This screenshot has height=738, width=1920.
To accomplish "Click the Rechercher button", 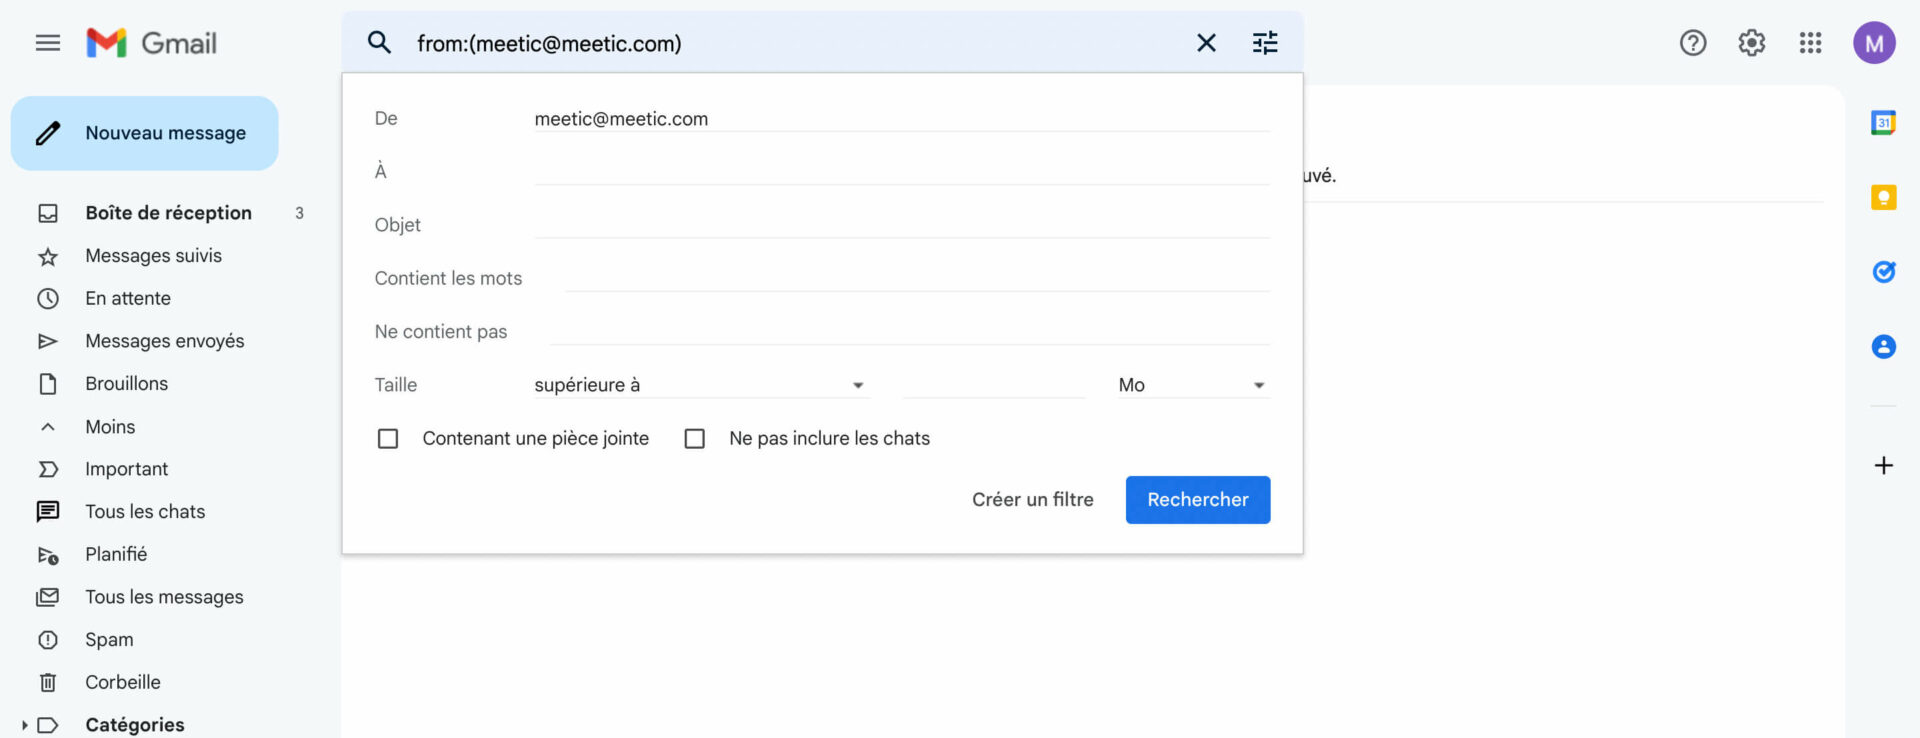I will (1198, 499).
